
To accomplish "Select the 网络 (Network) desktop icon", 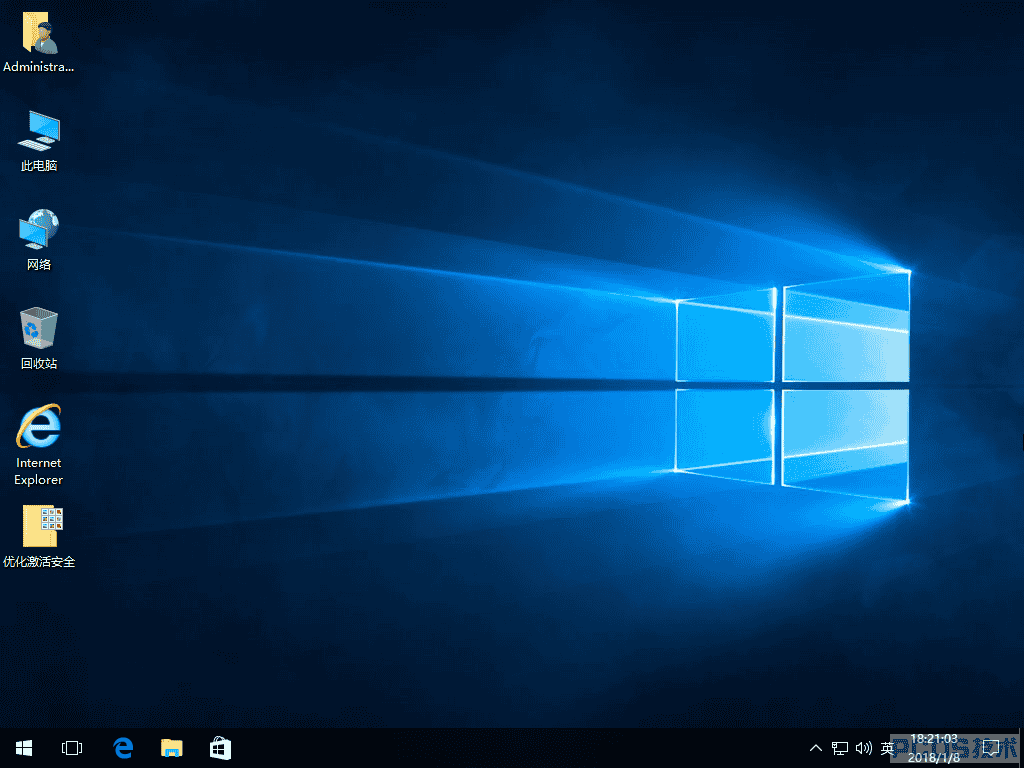I will [39, 239].
